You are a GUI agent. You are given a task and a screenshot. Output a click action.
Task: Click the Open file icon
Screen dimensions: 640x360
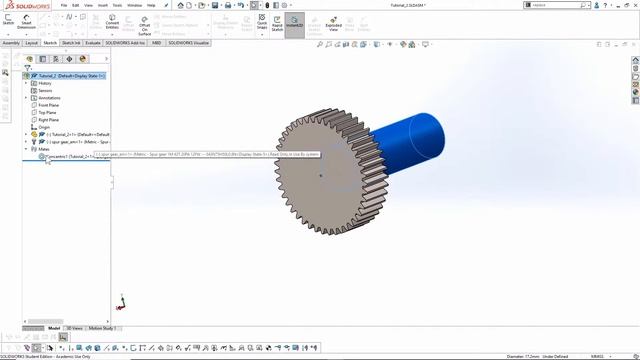[201, 5]
